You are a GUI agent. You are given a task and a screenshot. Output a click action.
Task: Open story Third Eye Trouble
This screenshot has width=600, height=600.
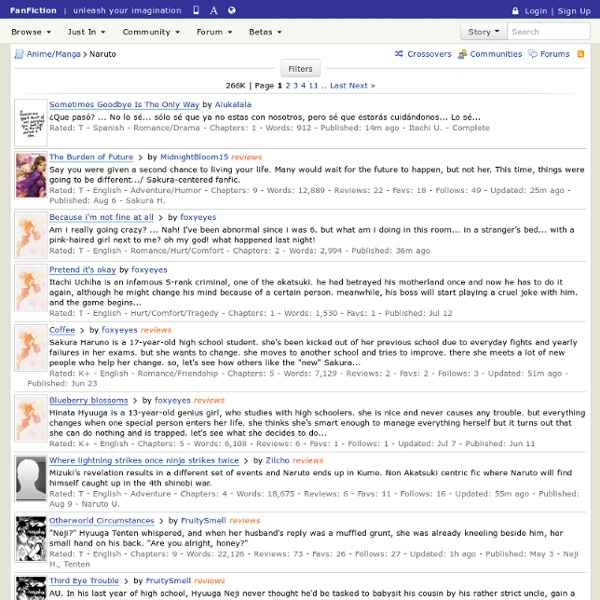[84, 580]
